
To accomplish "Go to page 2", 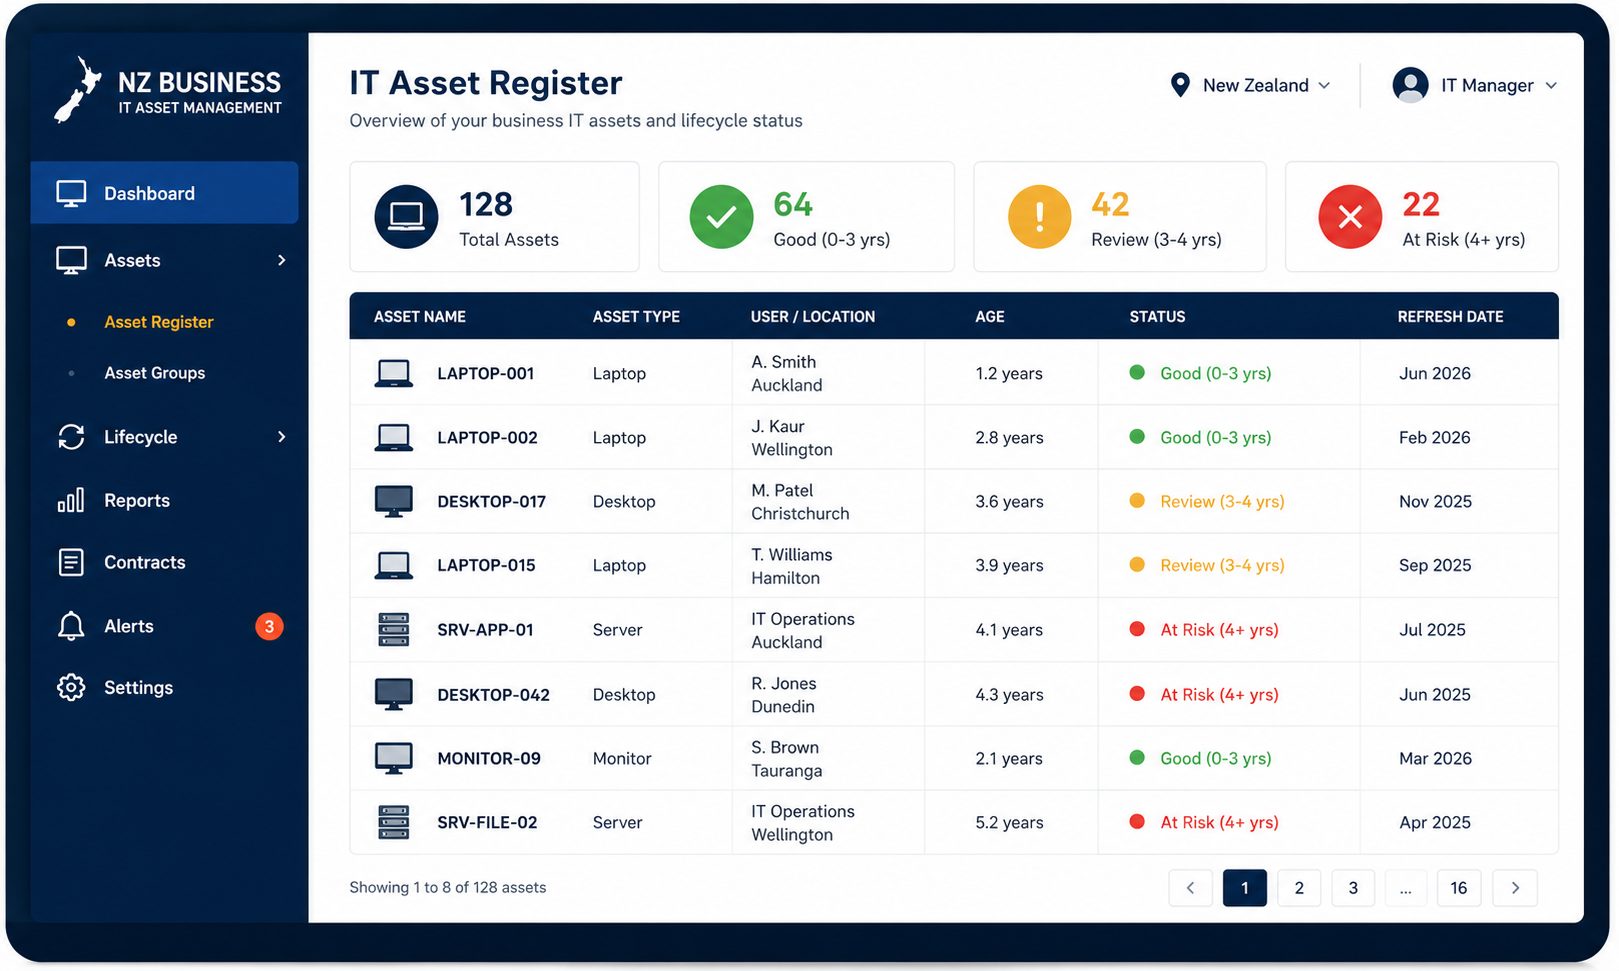I will click(1299, 888).
